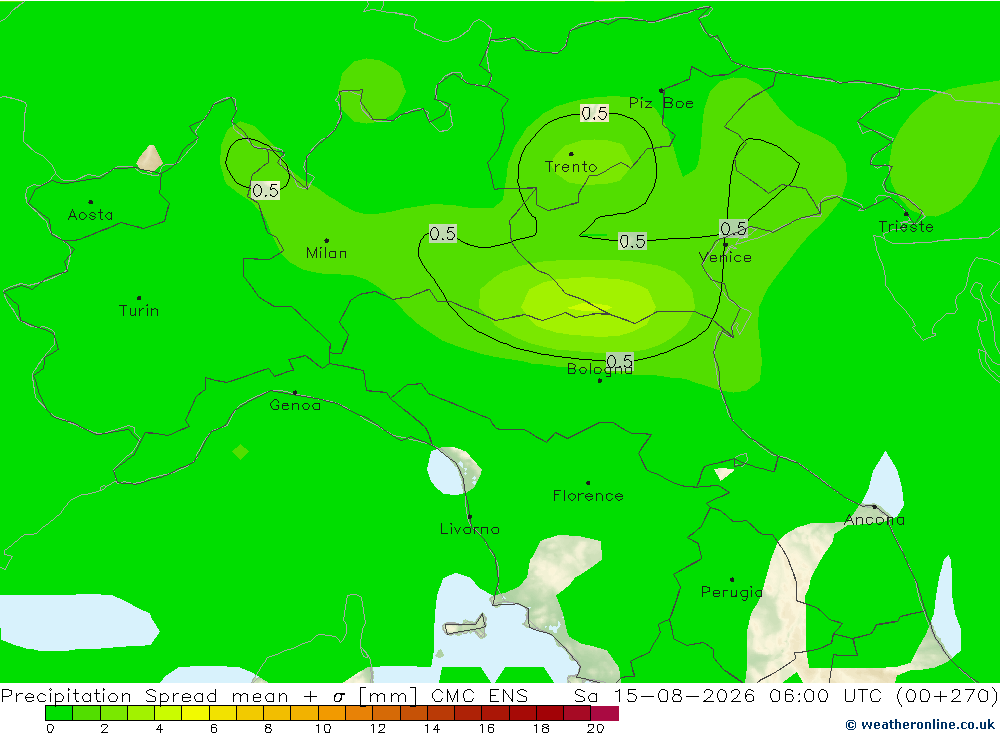The image size is (1000, 733).
Task: Click the CMC ENS model label
Action: [480, 695]
